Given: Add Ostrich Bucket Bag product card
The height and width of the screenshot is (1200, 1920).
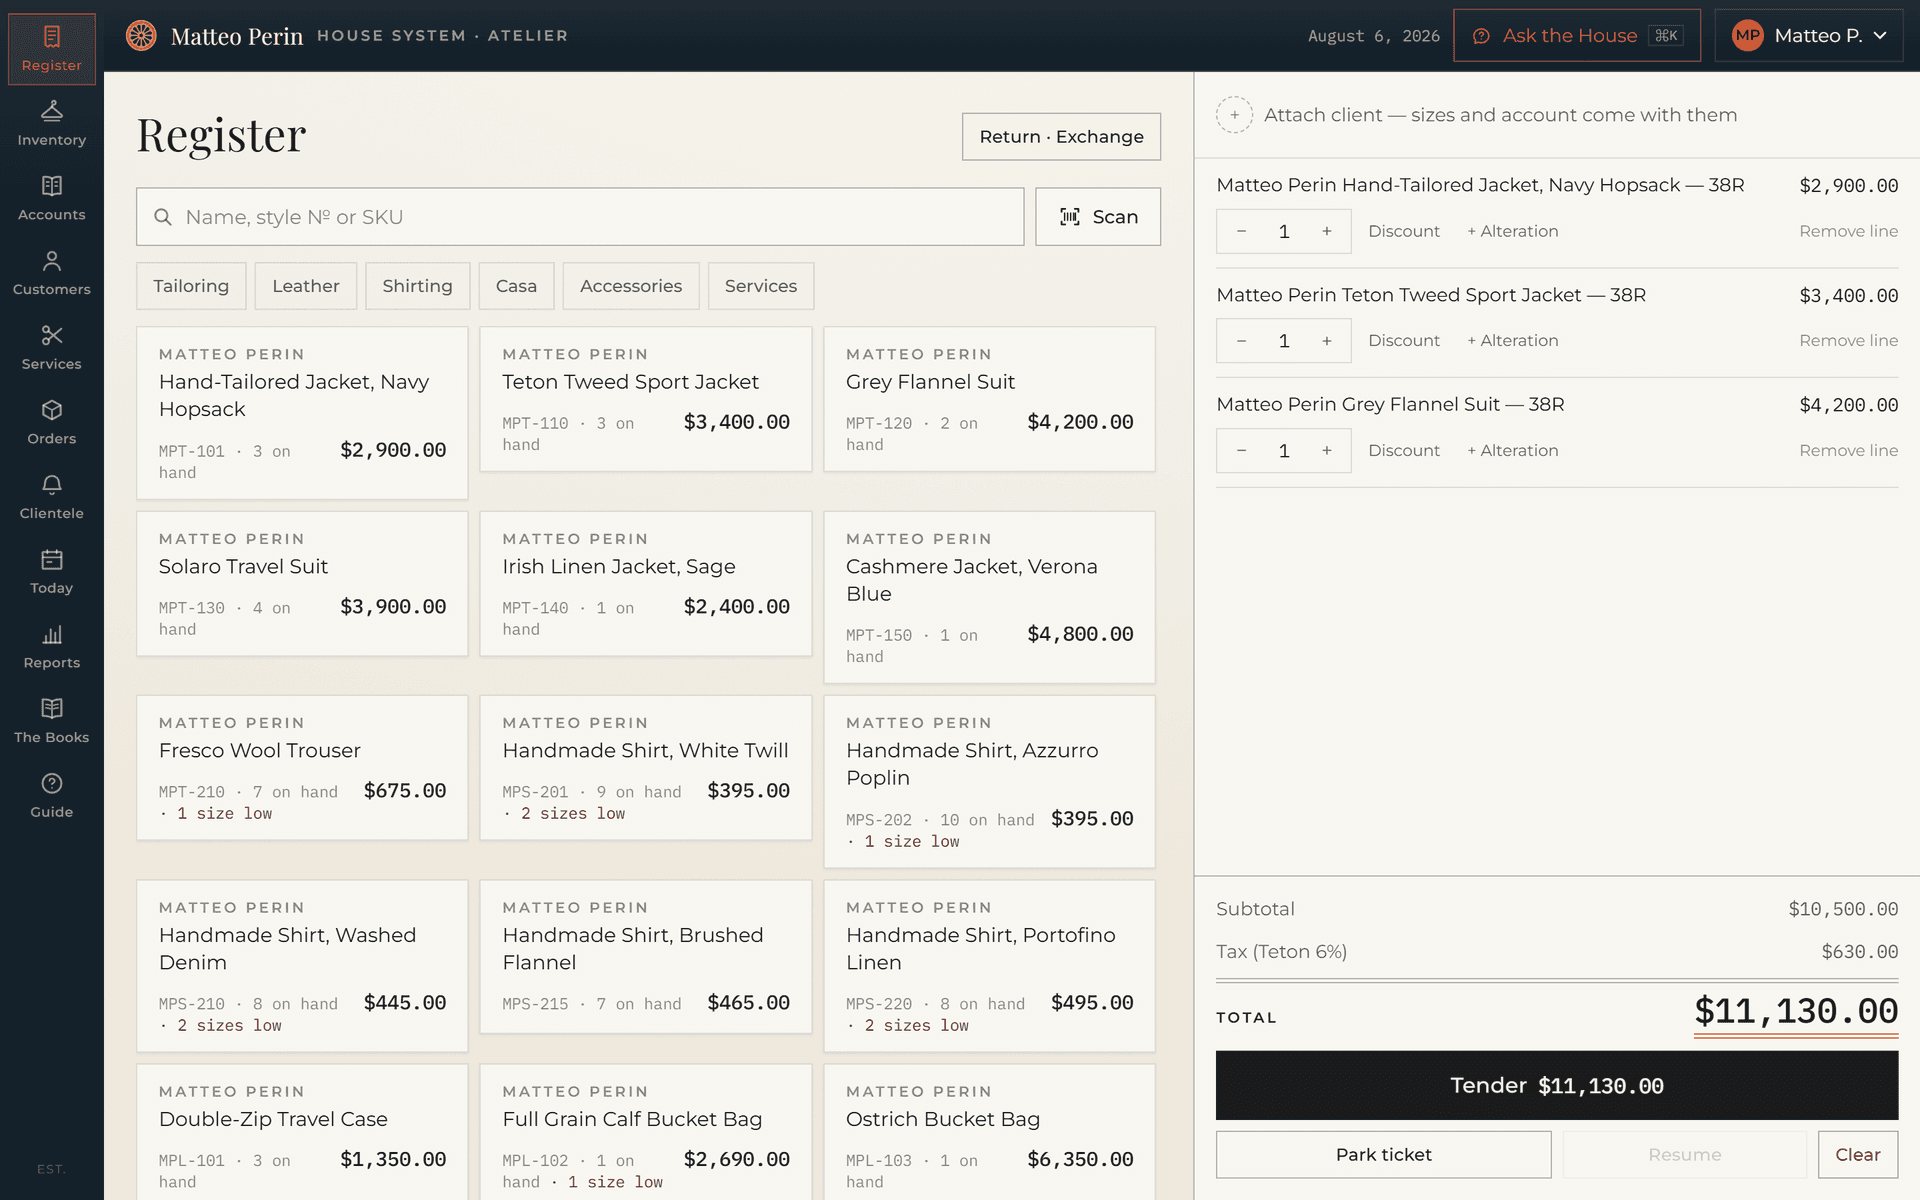Looking at the screenshot, I should (x=989, y=1132).
